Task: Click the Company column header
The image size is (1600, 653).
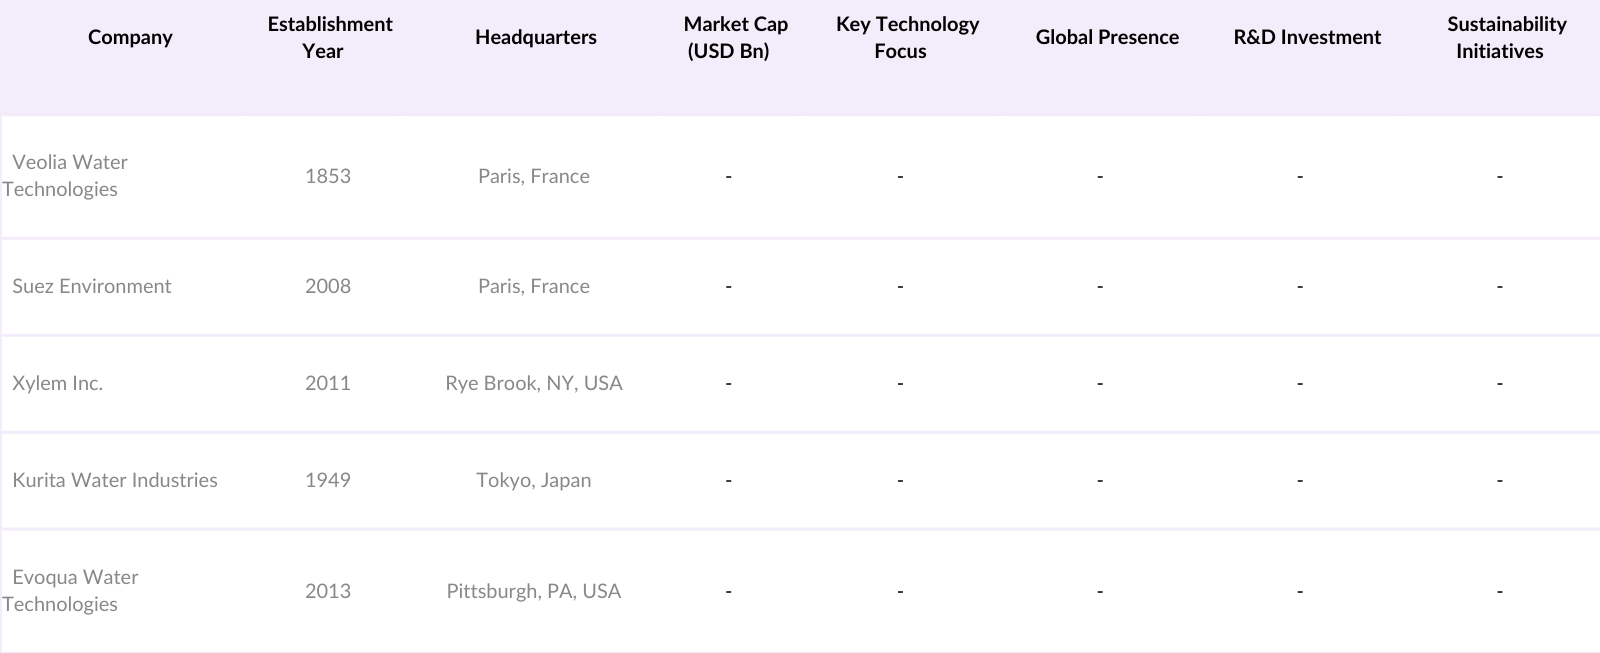Action: (x=130, y=38)
